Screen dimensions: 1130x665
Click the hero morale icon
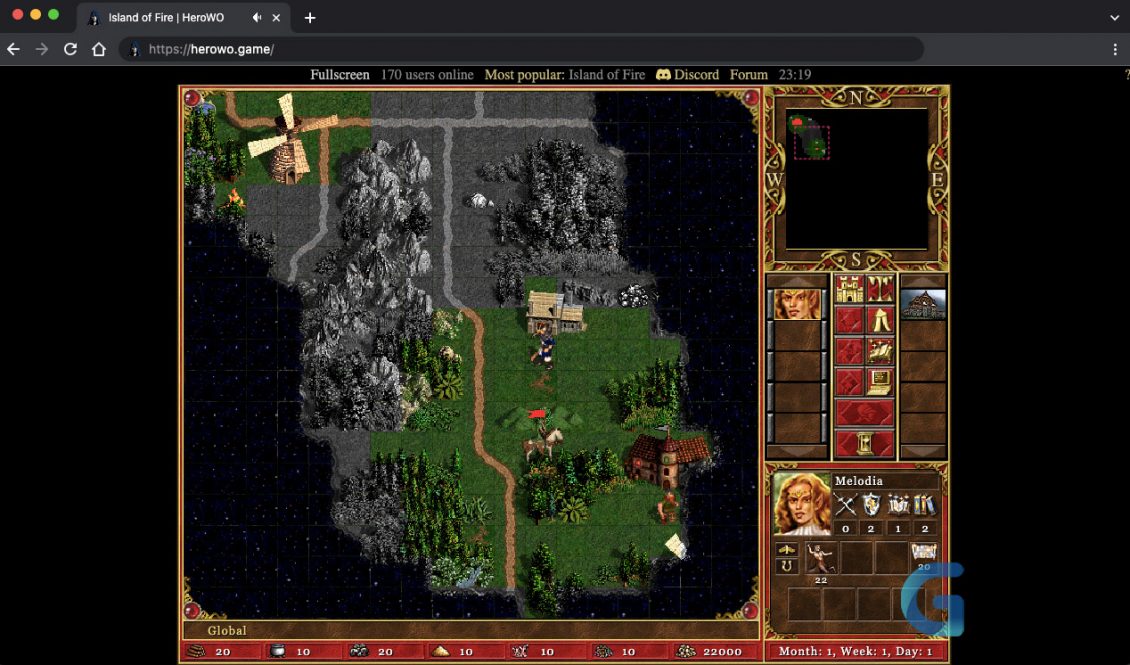[786, 550]
